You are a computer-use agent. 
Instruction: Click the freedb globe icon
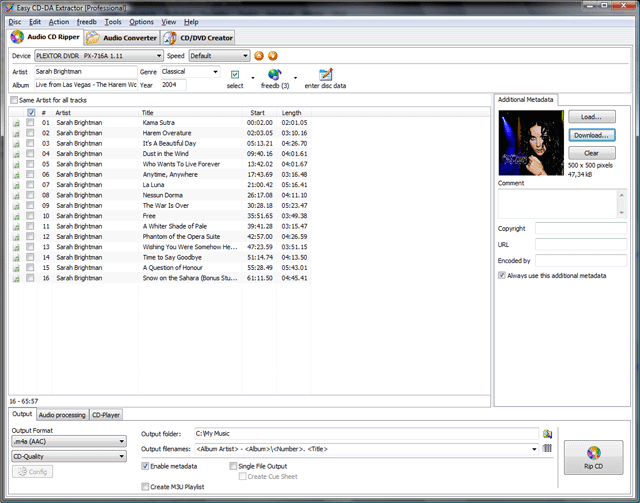(x=275, y=74)
